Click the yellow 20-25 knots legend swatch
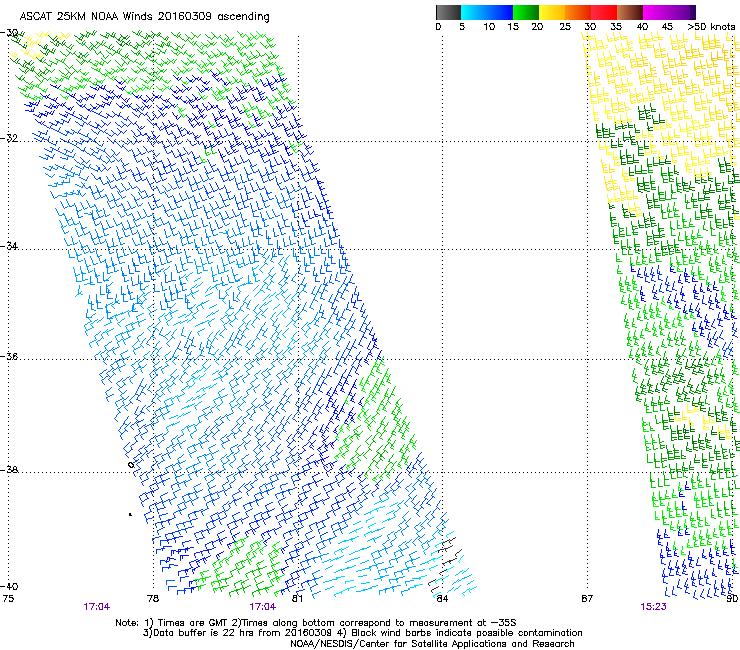This screenshot has width=740, height=650. (552, 12)
